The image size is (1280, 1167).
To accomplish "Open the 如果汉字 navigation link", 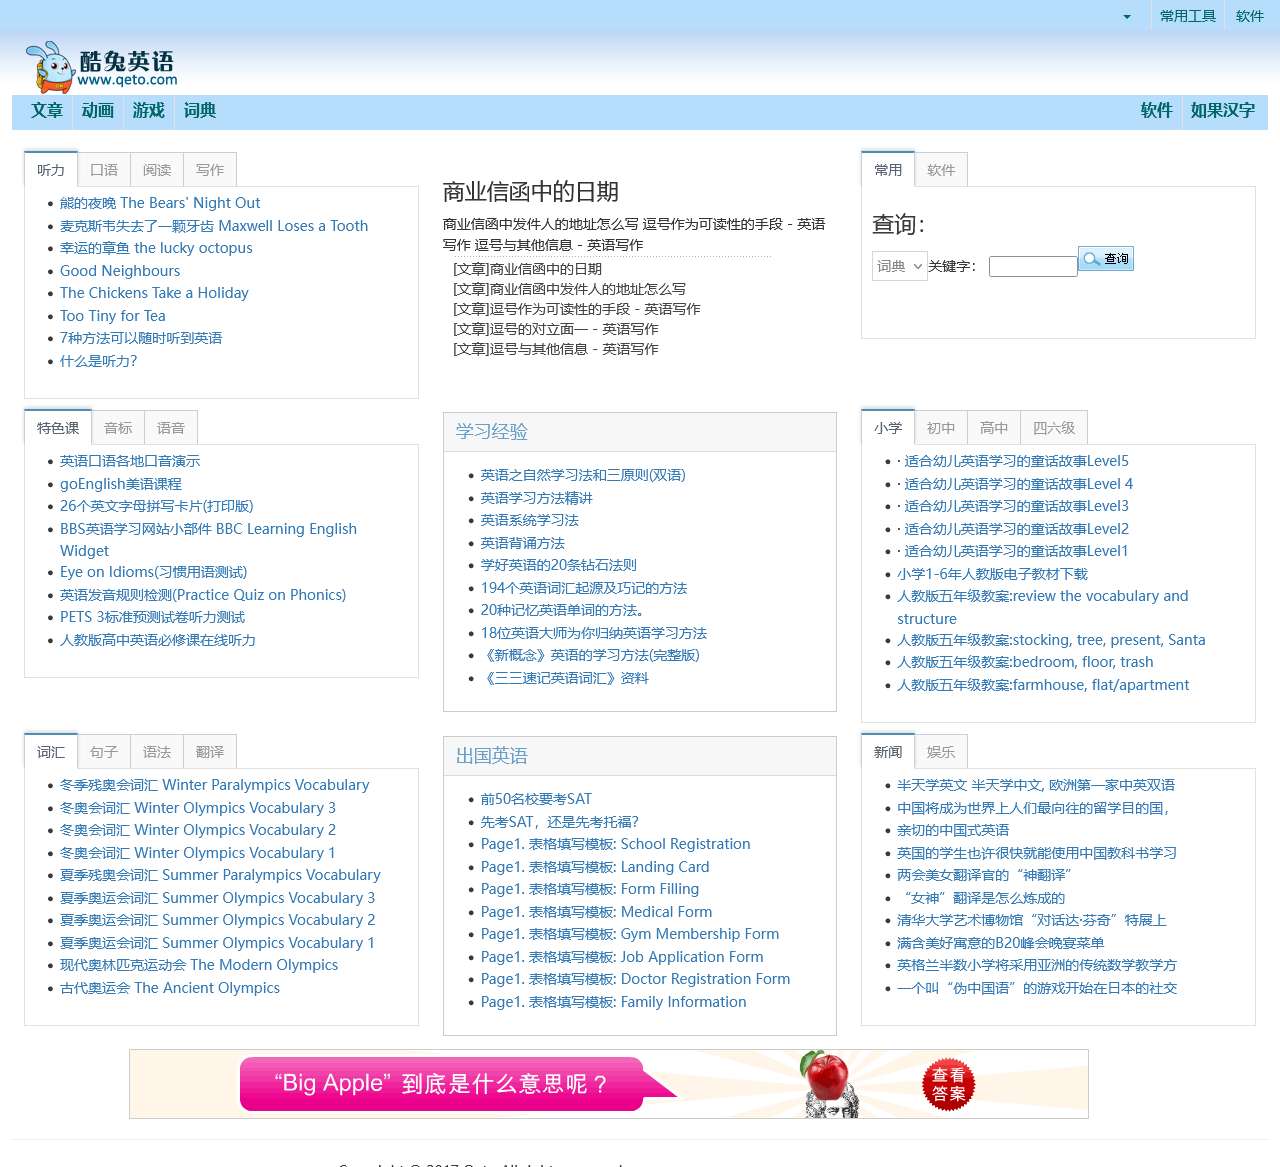I will point(1222,111).
